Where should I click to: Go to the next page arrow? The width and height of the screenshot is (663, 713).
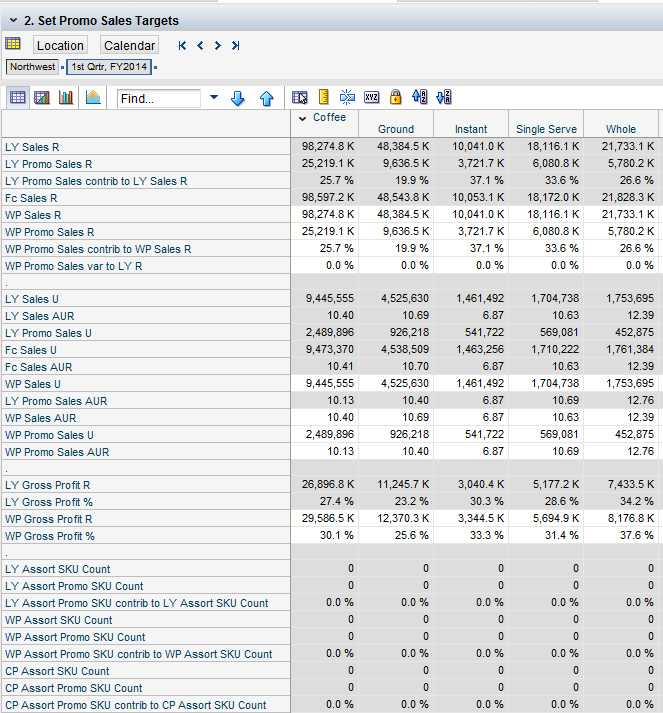218,45
